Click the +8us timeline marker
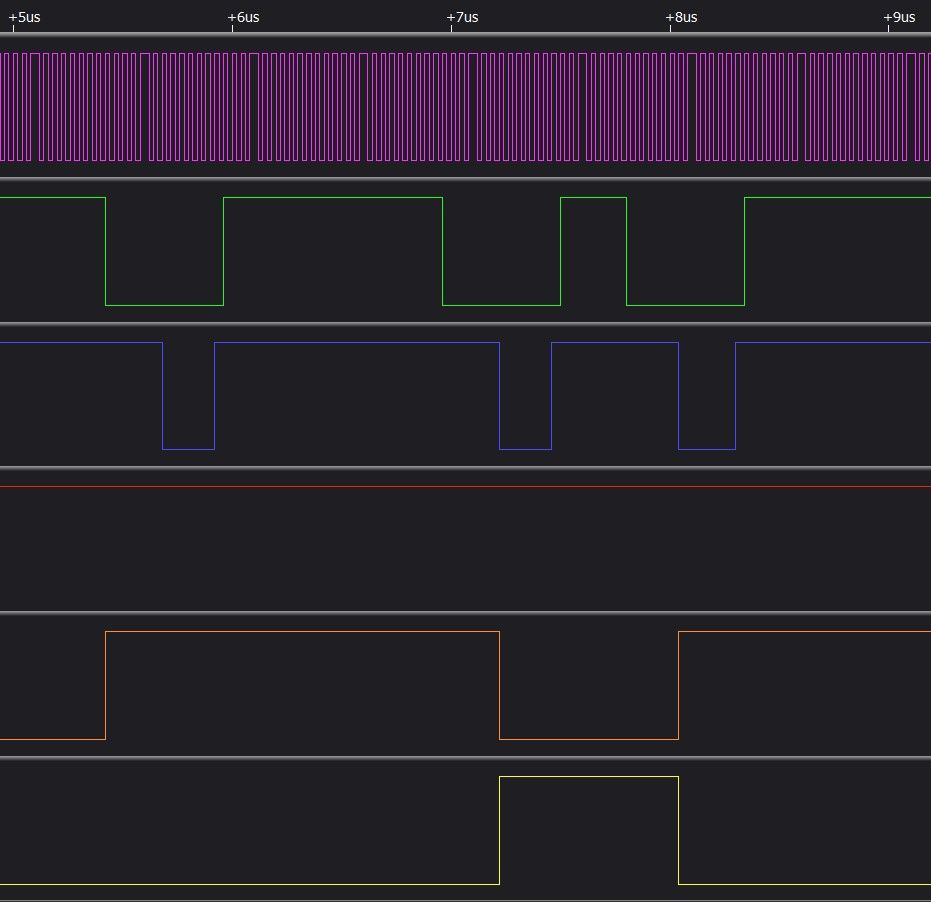Screen dimensions: 931x902 [x=681, y=17]
